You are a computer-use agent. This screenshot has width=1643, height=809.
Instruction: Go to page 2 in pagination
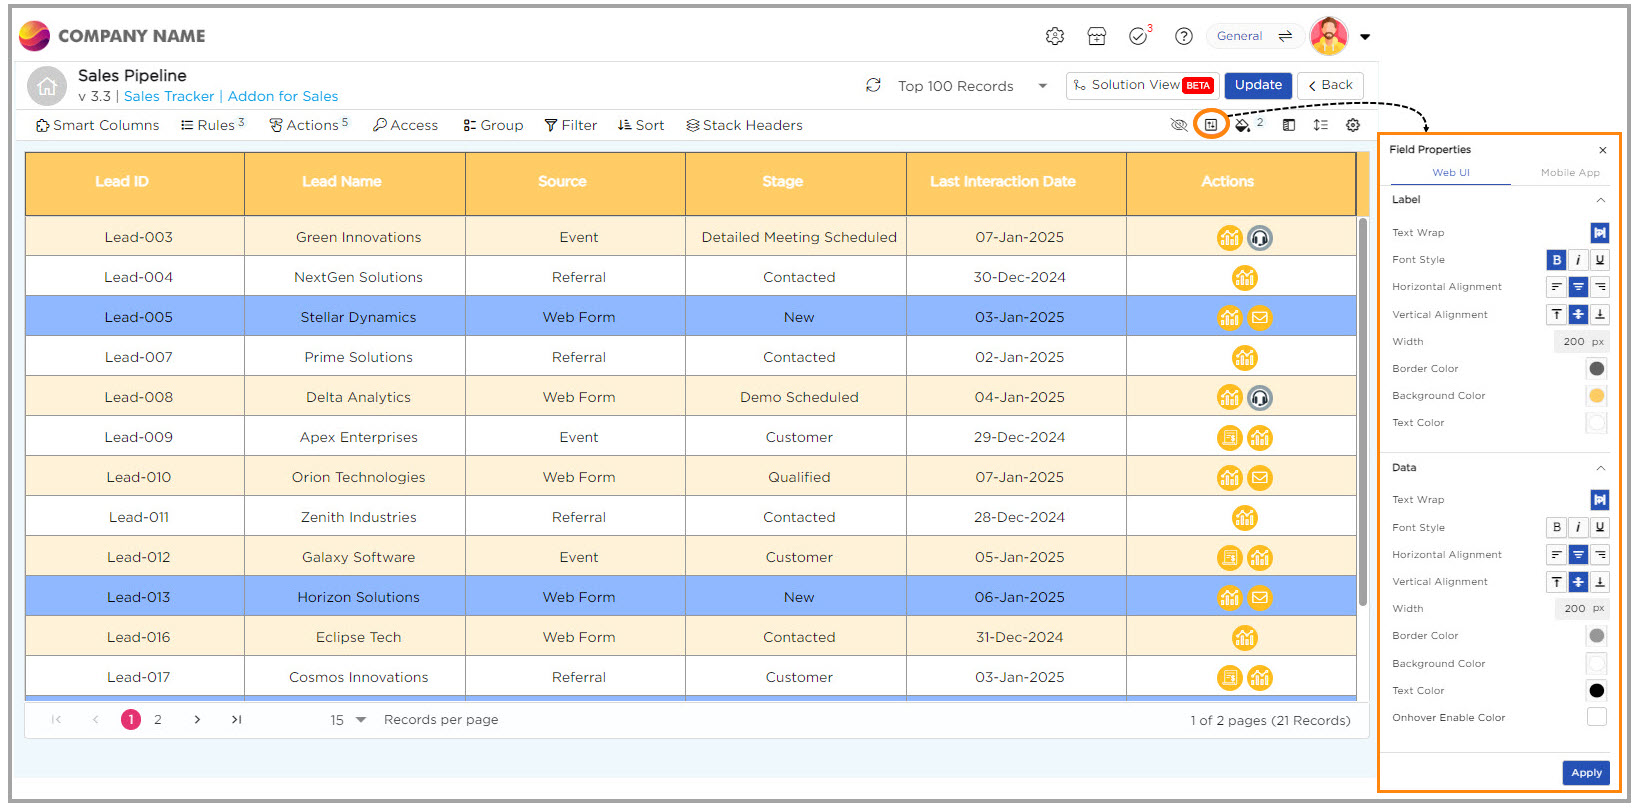(x=158, y=720)
